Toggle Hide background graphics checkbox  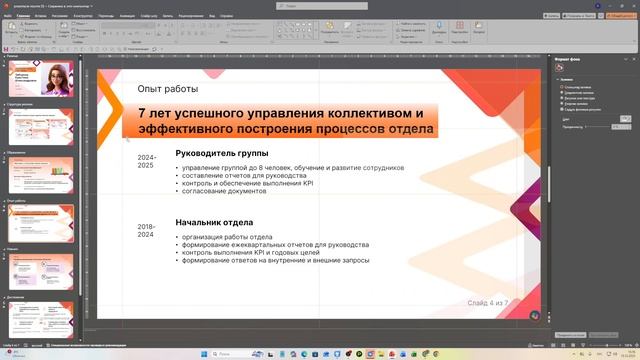pyautogui.click(x=562, y=109)
